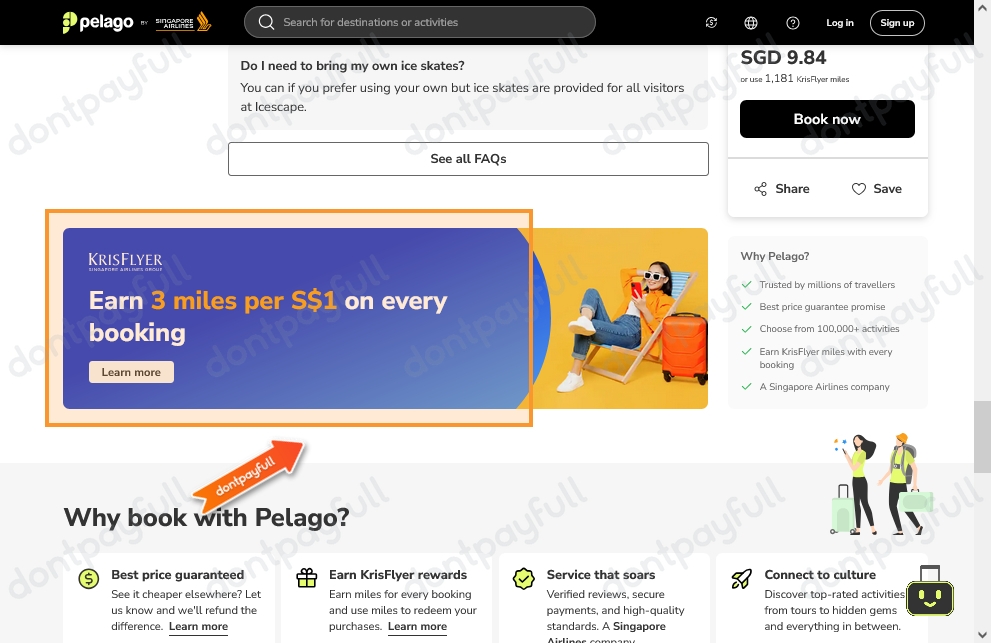Open the language globe icon
Screen dimensions: 991x643
tap(751, 23)
